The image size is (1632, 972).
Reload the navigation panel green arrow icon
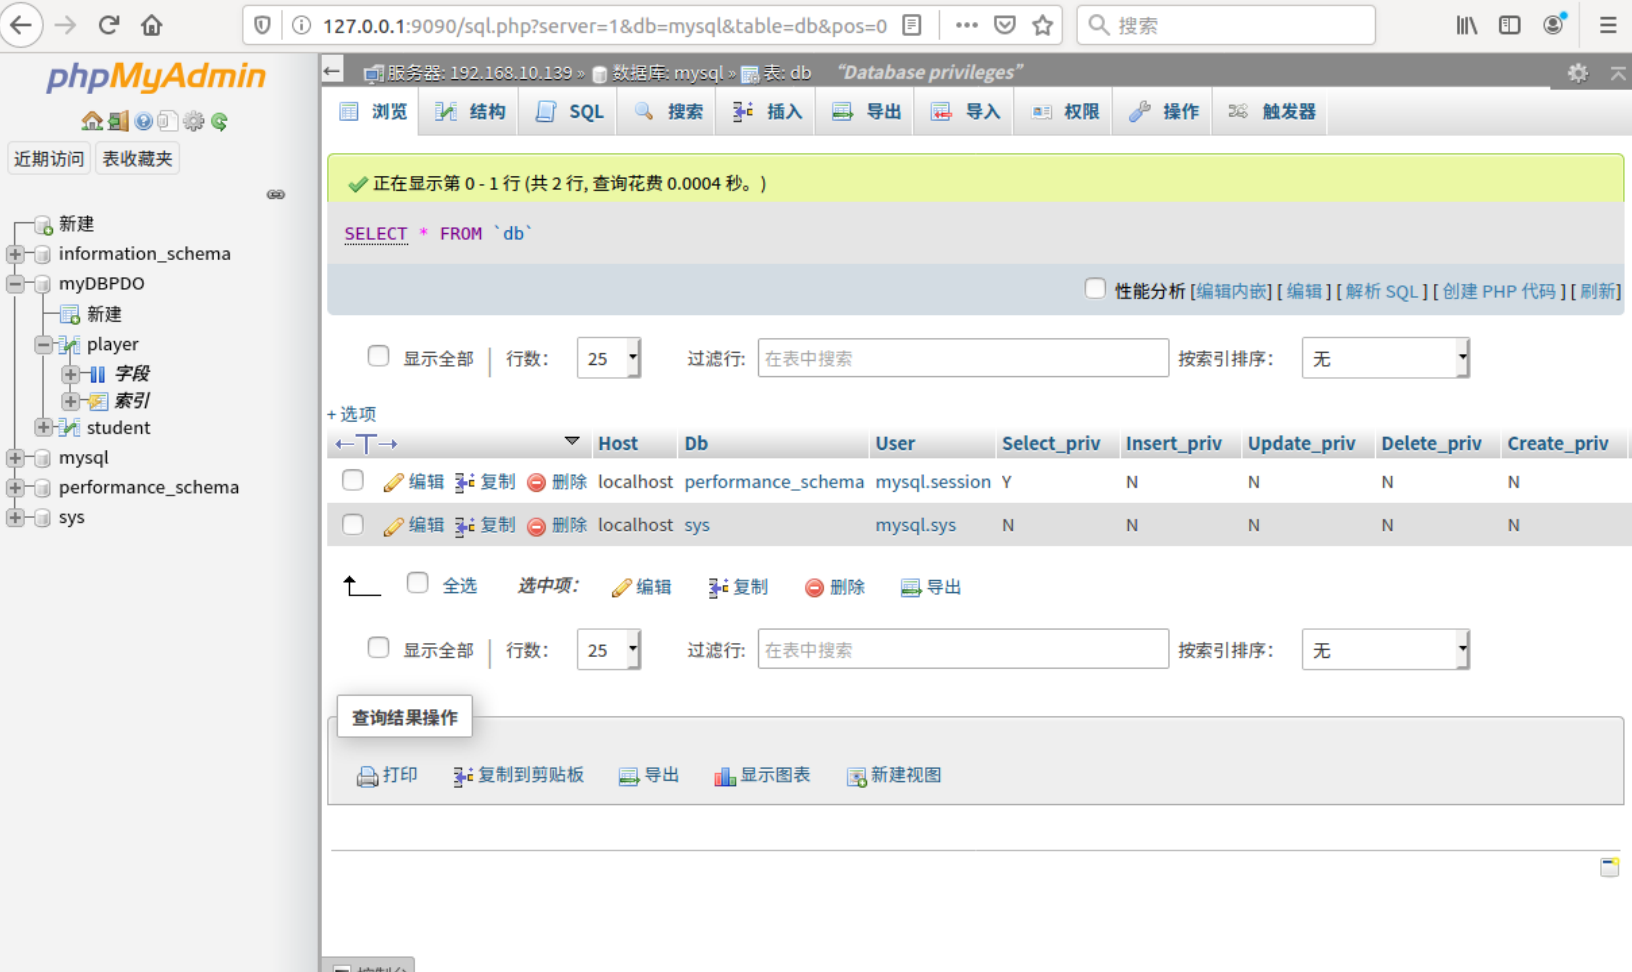pyautogui.click(x=219, y=121)
